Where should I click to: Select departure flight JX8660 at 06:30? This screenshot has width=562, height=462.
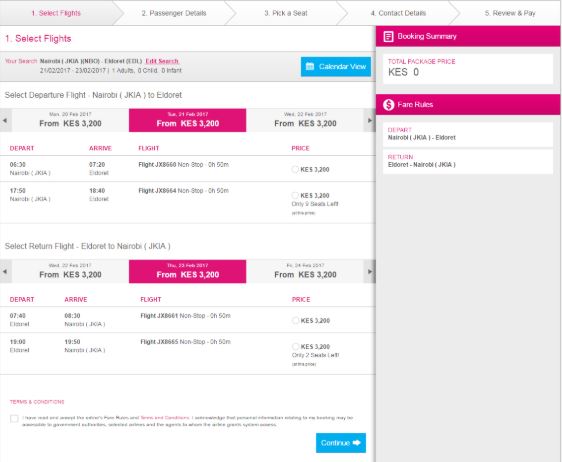click(x=295, y=169)
